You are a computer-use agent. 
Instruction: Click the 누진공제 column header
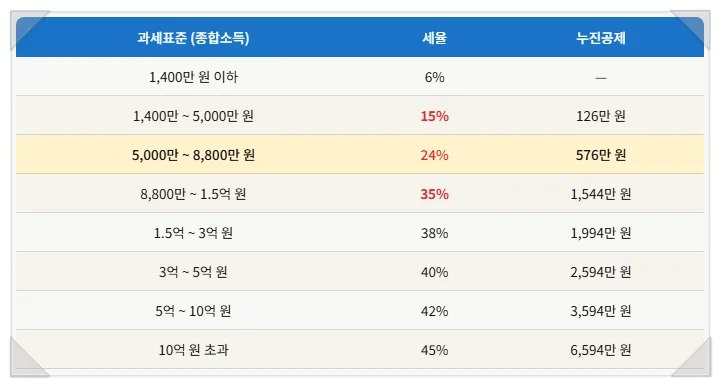point(601,38)
